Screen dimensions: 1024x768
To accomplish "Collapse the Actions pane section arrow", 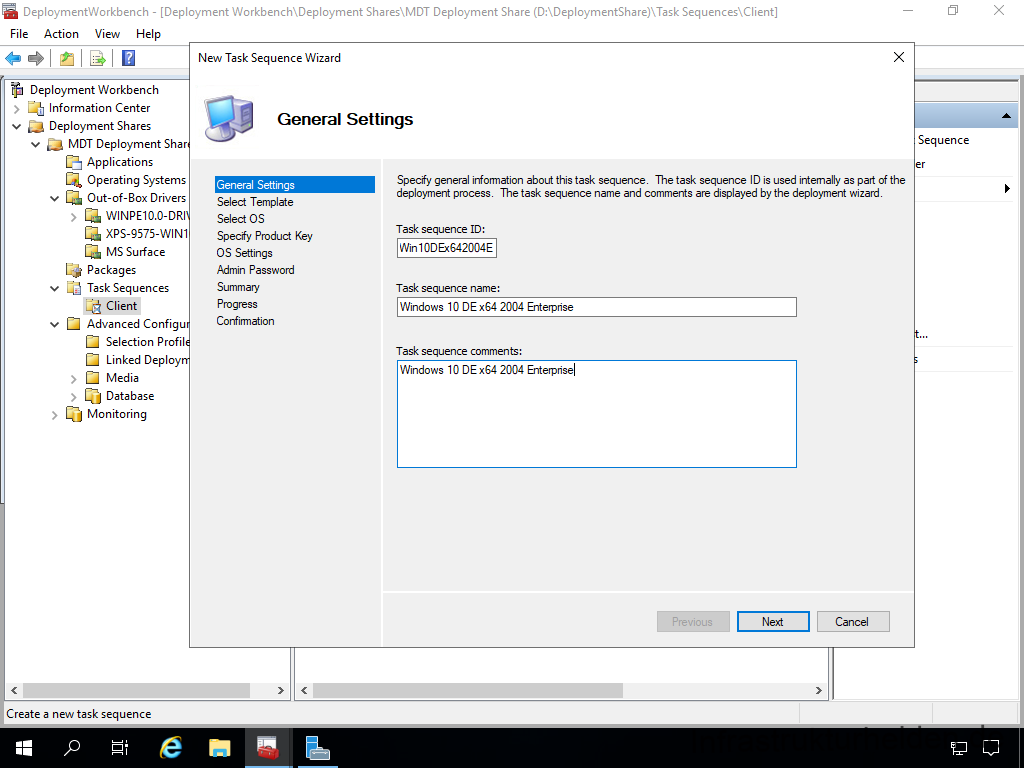I will pyautogui.click(x=1006, y=116).
